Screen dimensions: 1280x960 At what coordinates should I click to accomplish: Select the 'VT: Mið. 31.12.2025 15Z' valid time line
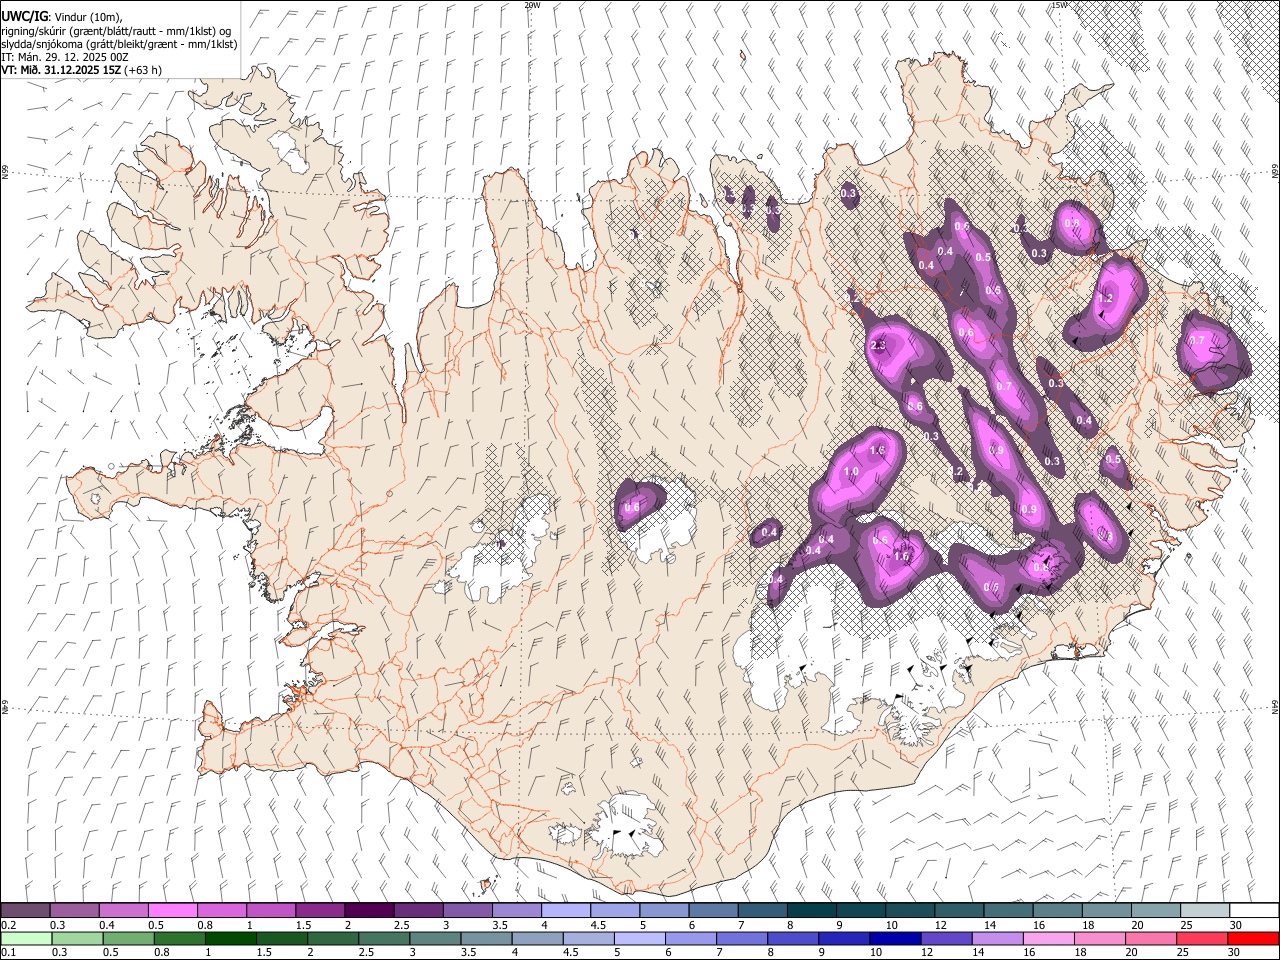point(62,70)
